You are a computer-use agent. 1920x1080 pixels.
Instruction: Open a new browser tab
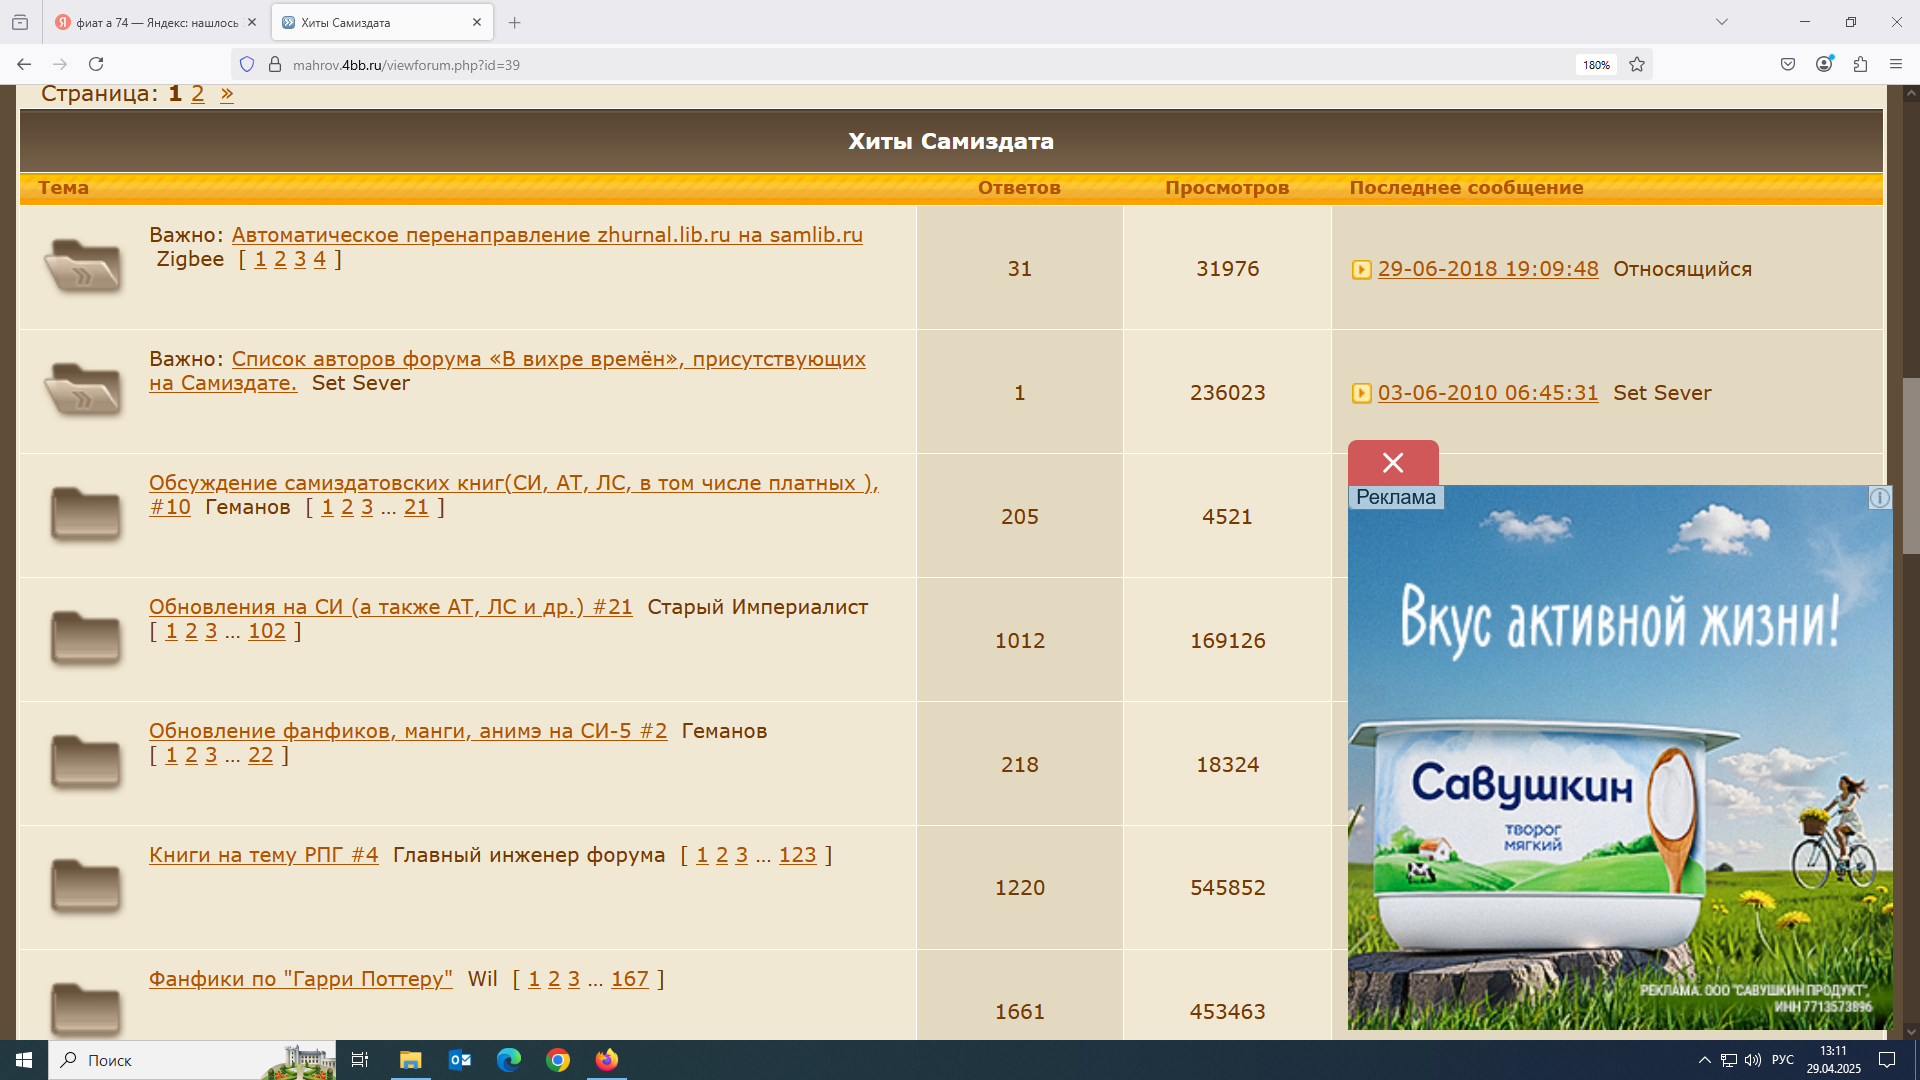click(514, 22)
